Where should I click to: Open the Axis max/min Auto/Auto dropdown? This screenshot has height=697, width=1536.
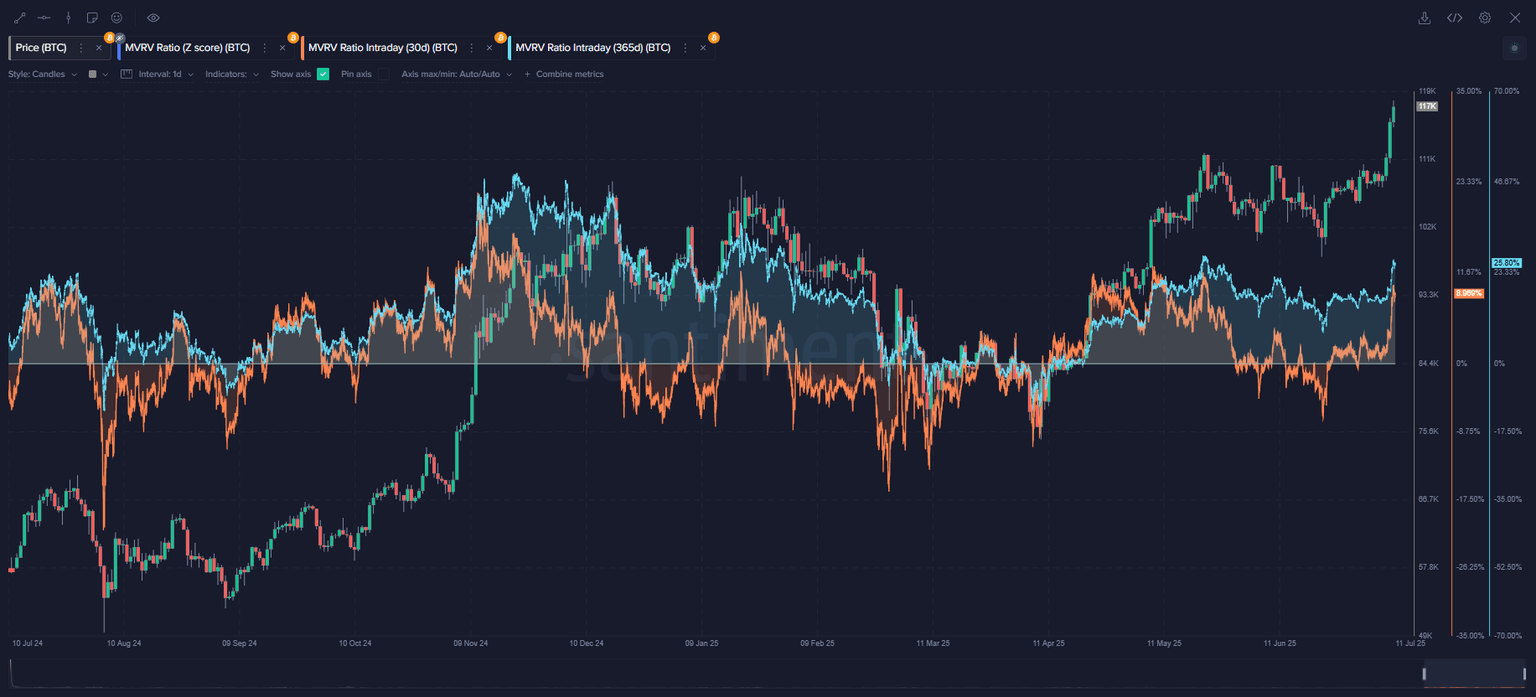coord(456,74)
